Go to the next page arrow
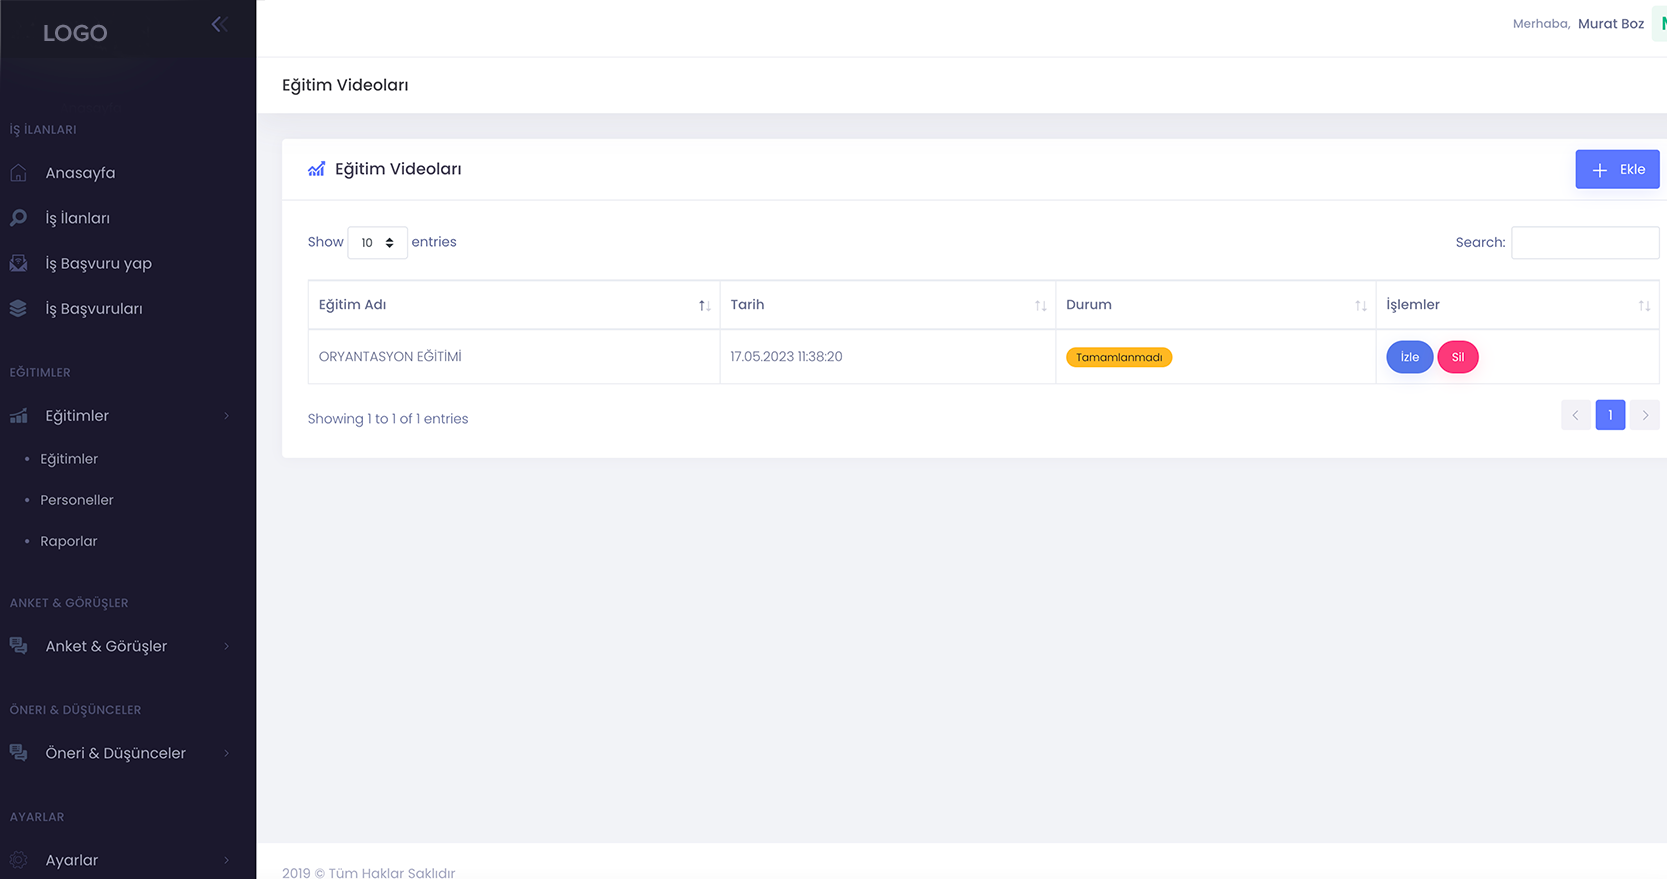Viewport: 1667px width, 879px height. click(x=1645, y=415)
